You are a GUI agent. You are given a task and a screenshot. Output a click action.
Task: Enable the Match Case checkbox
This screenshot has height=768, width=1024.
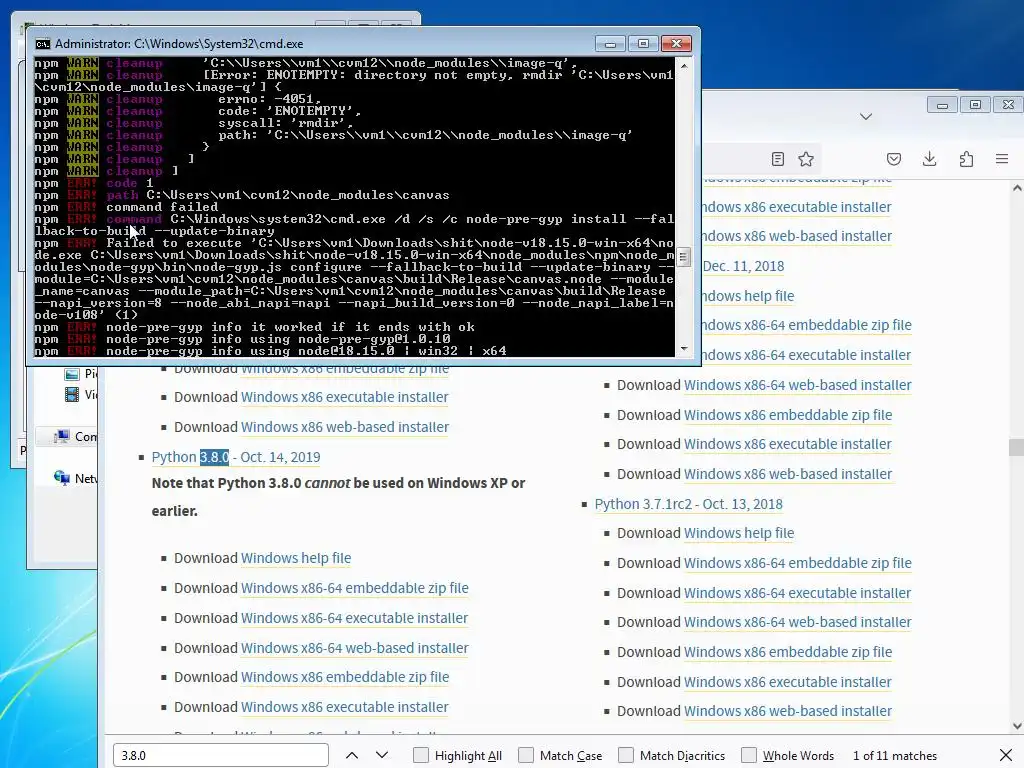[526, 755]
